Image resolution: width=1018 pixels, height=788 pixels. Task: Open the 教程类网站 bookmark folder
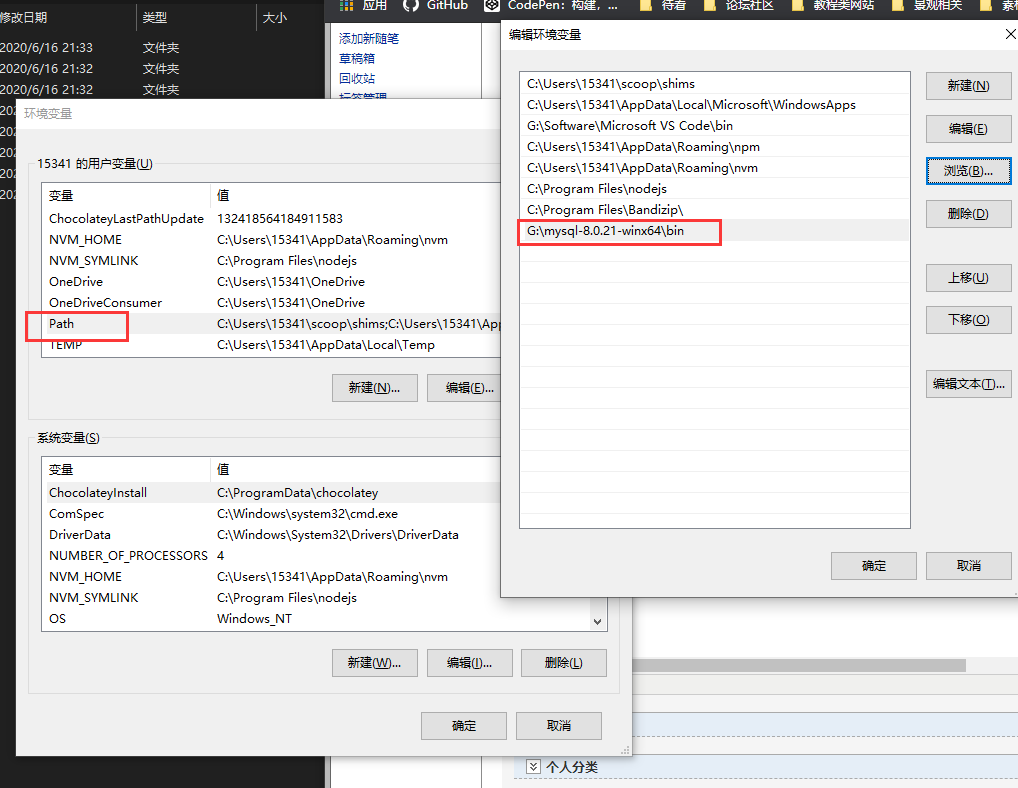834,5
